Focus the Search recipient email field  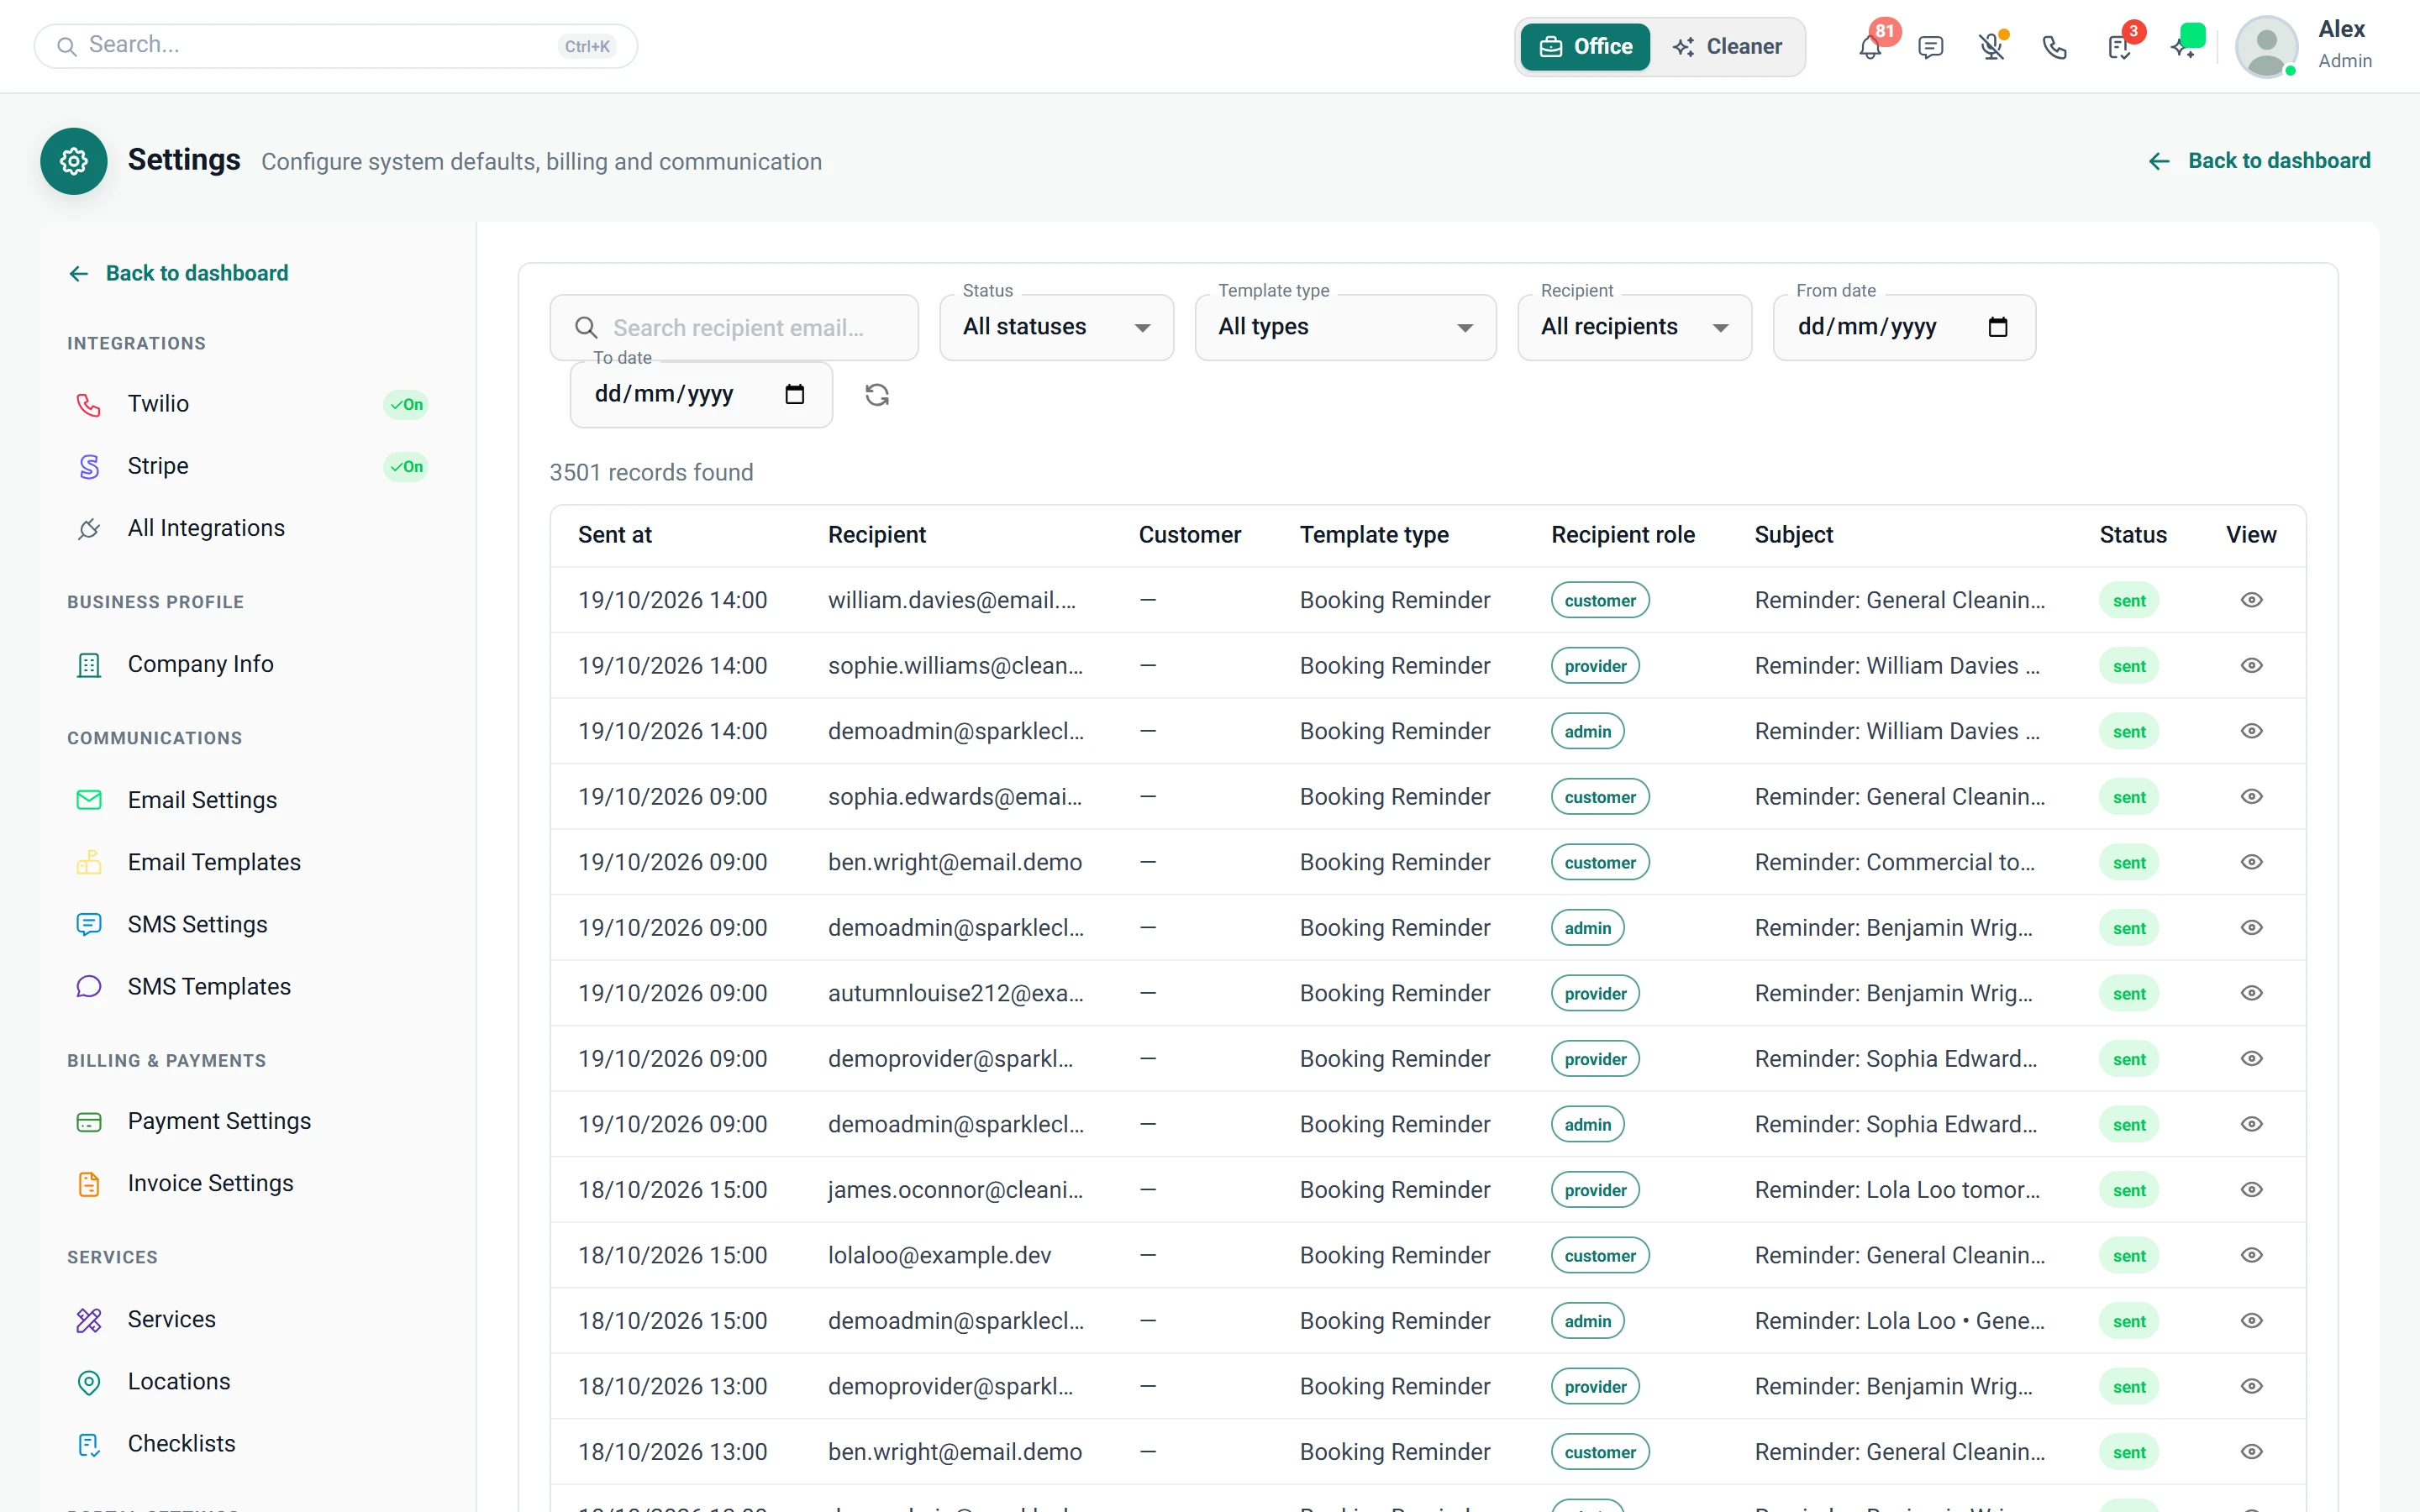pyautogui.click(x=734, y=327)
